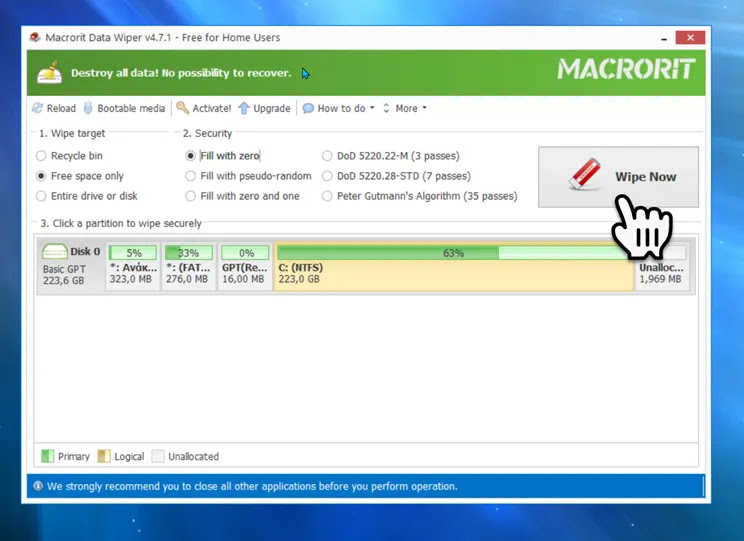Click the 5% usage bar partition

(133, 252)
